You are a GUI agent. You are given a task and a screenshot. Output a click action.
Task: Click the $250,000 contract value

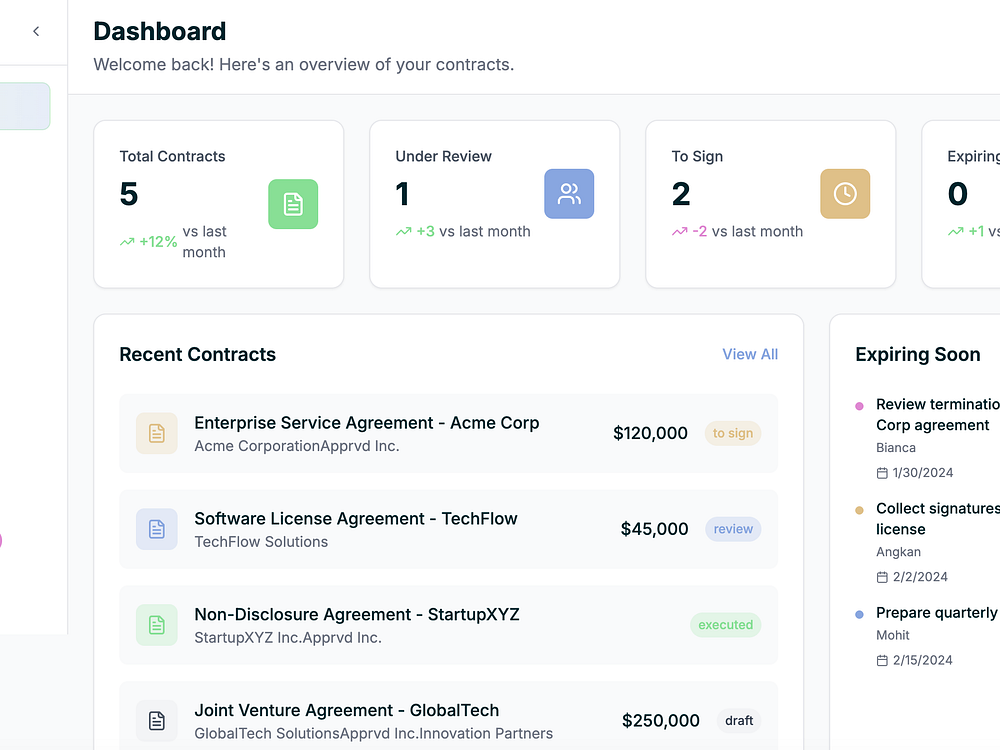coord(661,721)
